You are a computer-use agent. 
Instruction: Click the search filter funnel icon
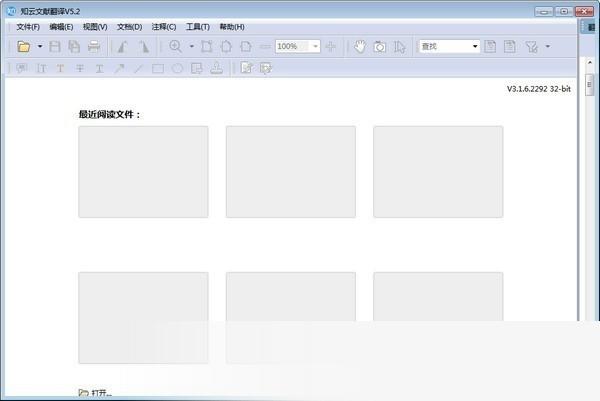tap(532, 47)
